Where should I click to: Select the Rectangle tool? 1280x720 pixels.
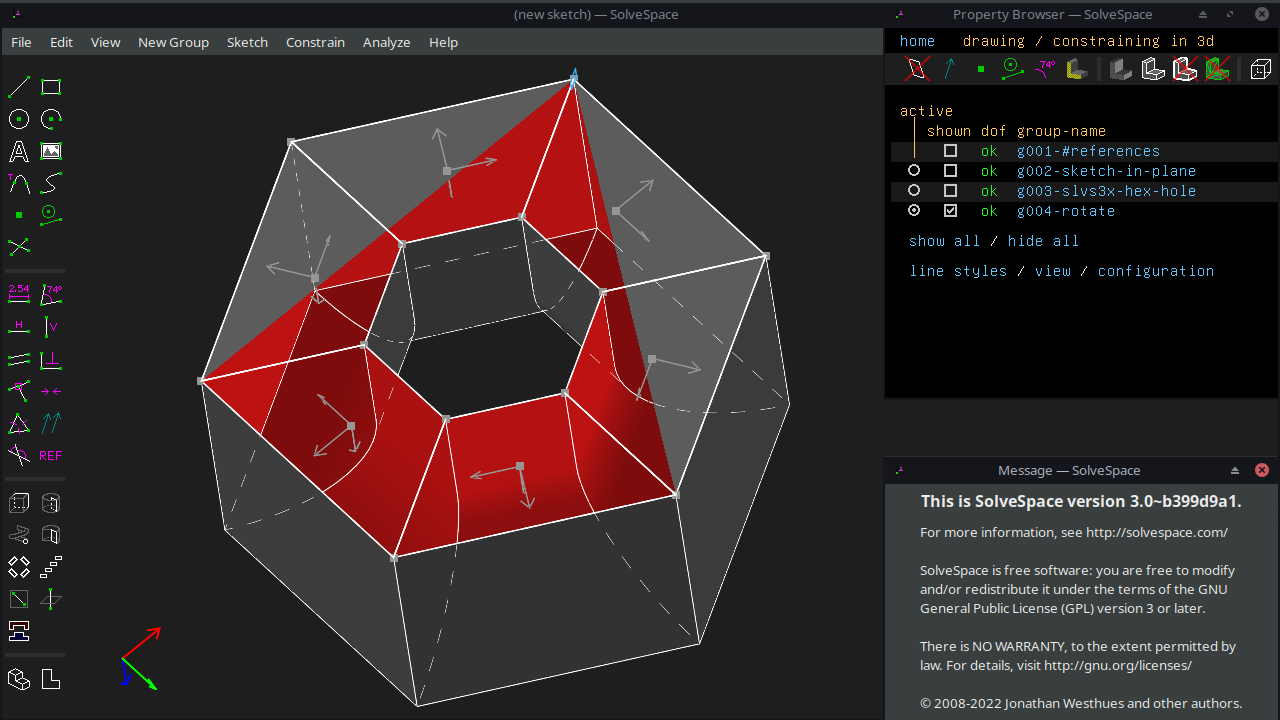tap(50, 86)
